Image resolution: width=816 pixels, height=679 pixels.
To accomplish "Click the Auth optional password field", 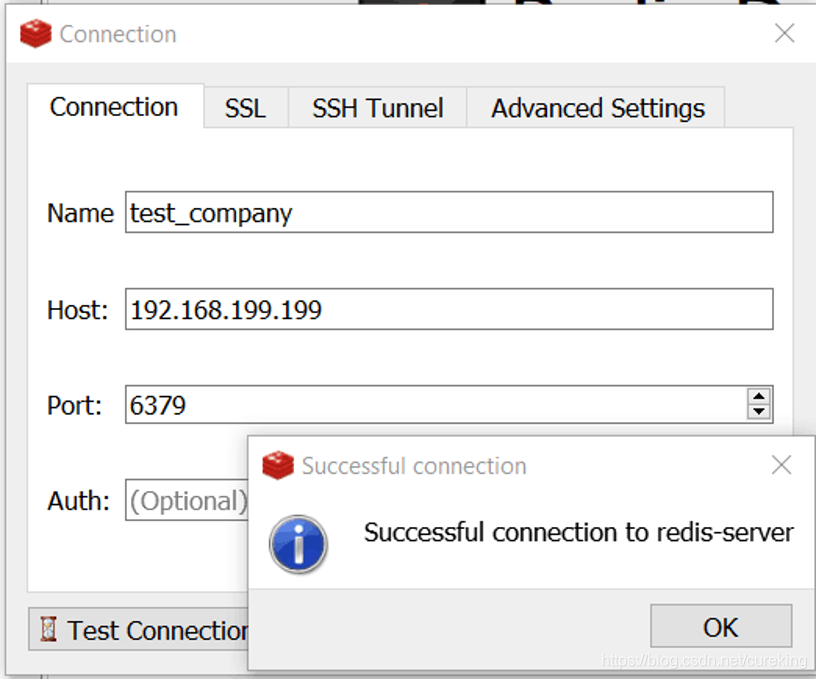I will point(187,500).
